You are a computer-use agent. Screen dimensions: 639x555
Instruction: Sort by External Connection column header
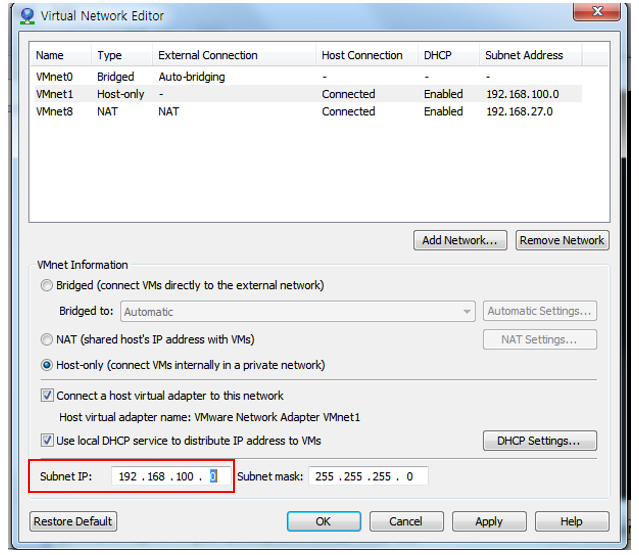pos(234,55)
